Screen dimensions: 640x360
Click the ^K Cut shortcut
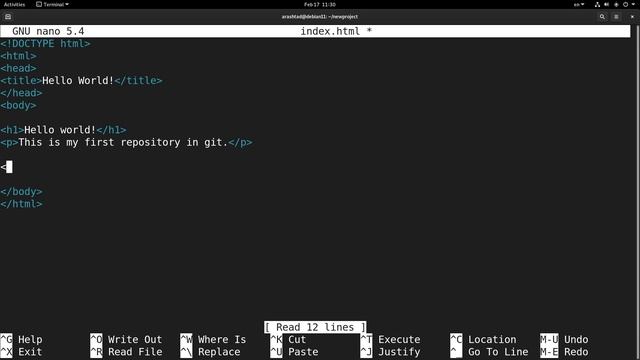288,339
